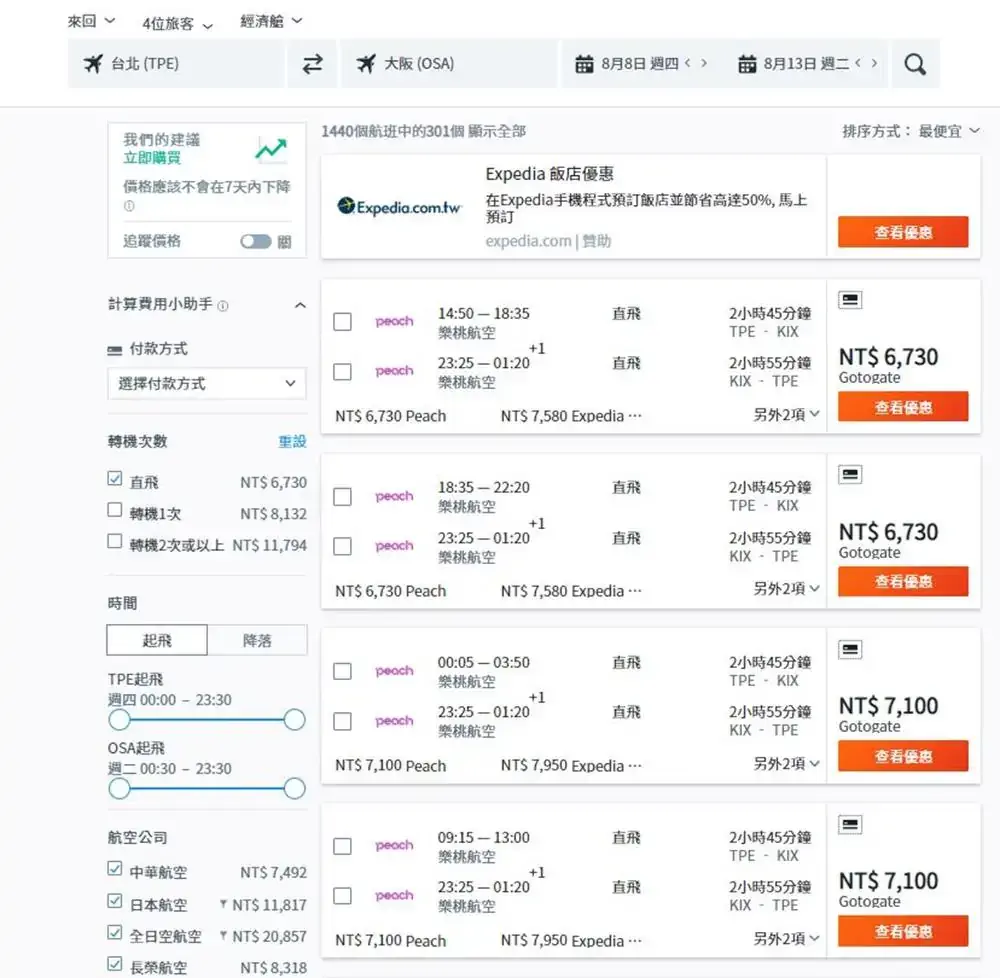
Task: Click payment card icon on 09:15 flight card
Action: 849,824
